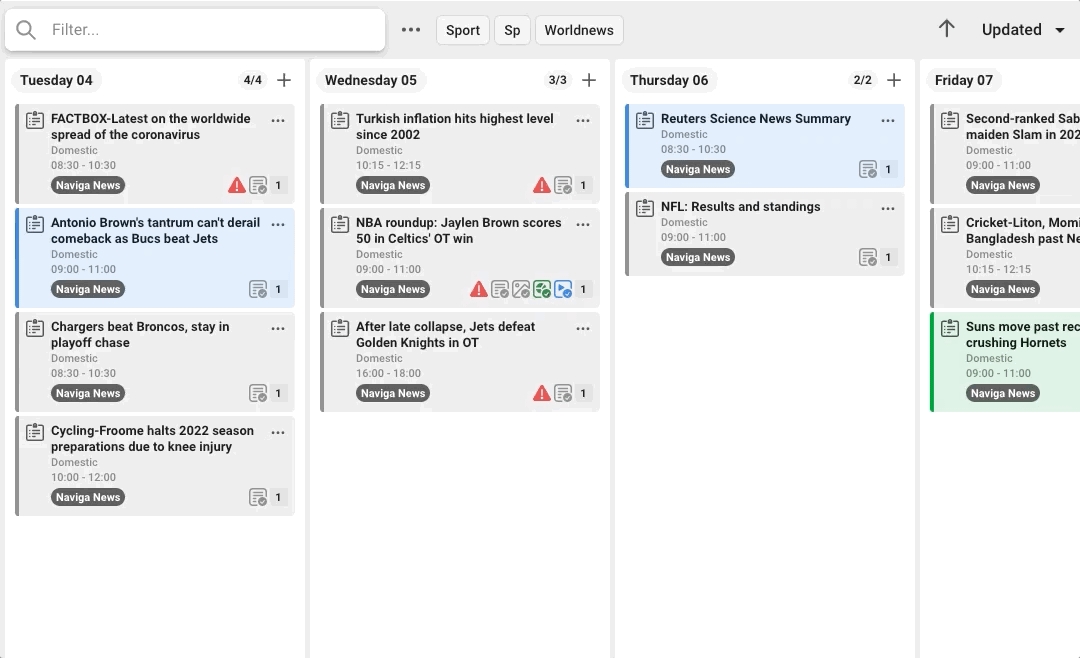Add a new item to Tuesday 04
The width and height of the screenshot is (1080, 658).
click(284, 80)
